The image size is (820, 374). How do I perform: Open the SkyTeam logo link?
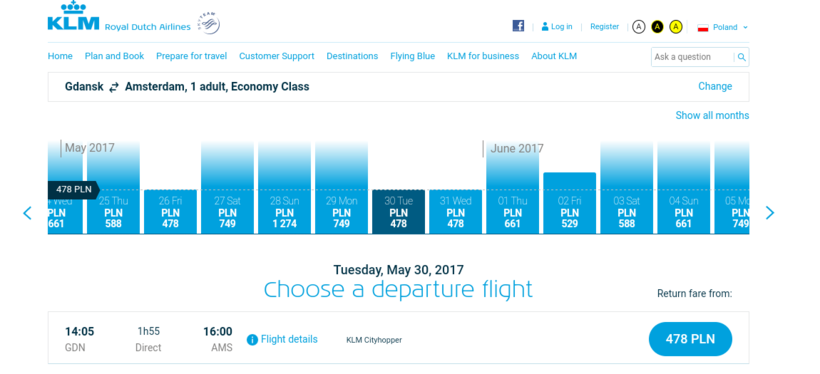[x=209, y=24]
